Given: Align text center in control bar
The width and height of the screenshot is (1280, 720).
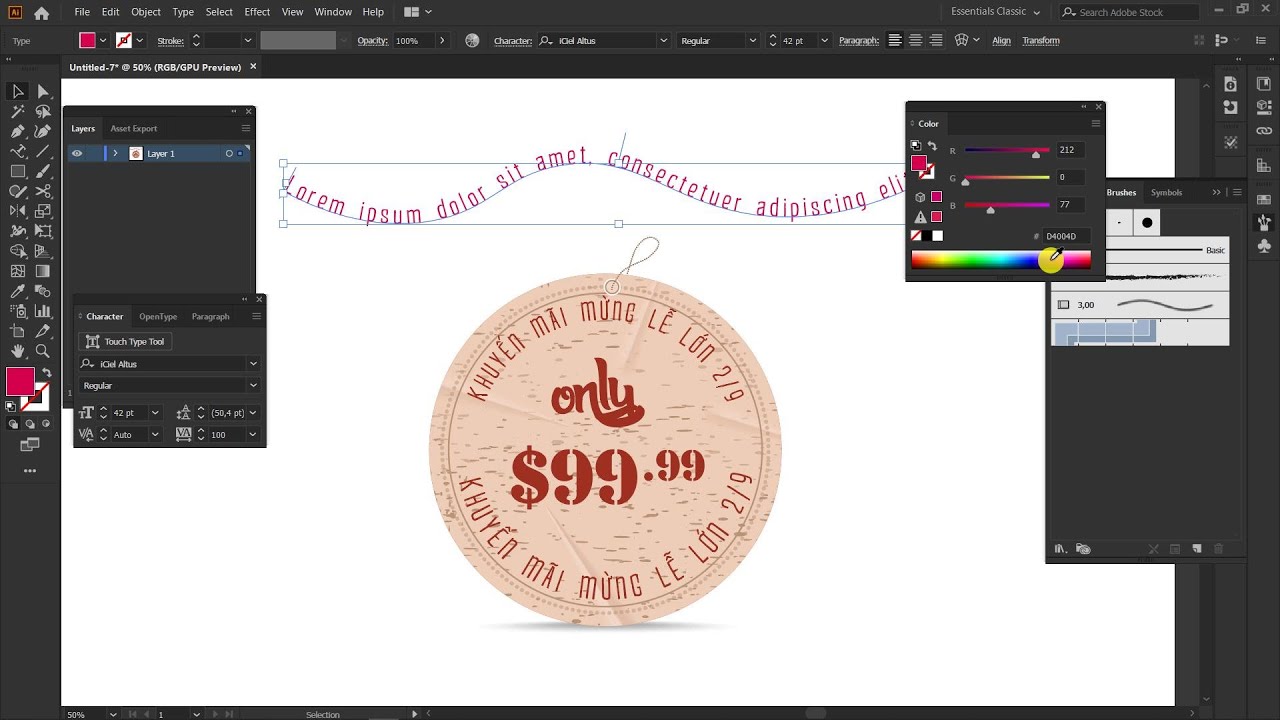Looking at the screenshot, I should click(x=915, y=40).
